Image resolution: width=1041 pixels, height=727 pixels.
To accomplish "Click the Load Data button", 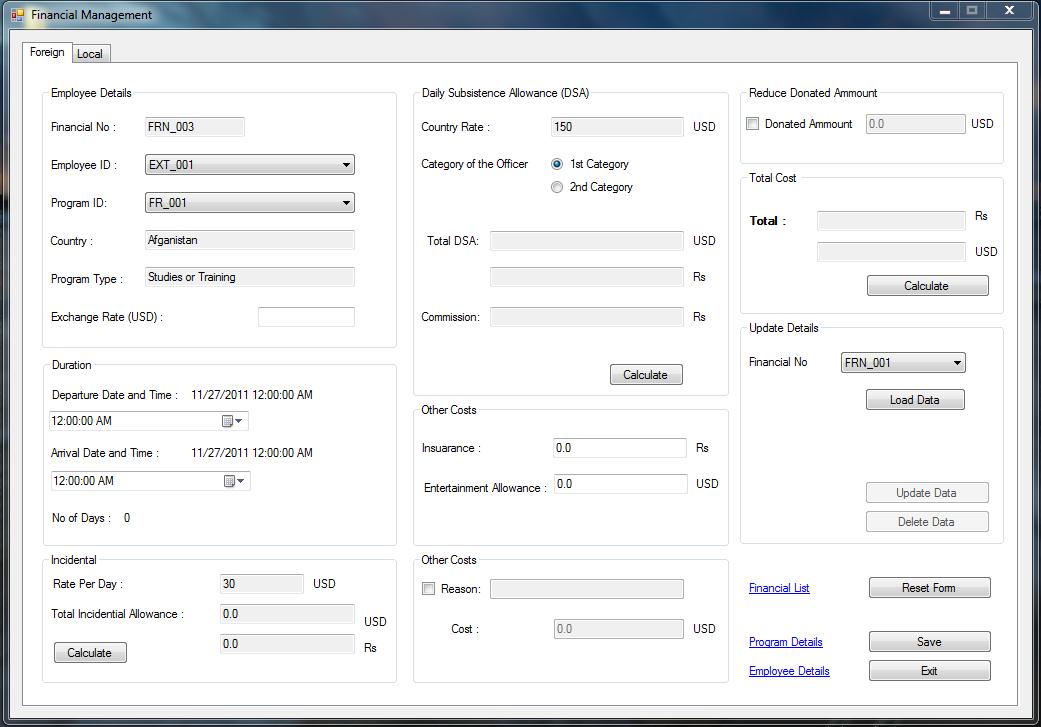I will coord(915,400).
